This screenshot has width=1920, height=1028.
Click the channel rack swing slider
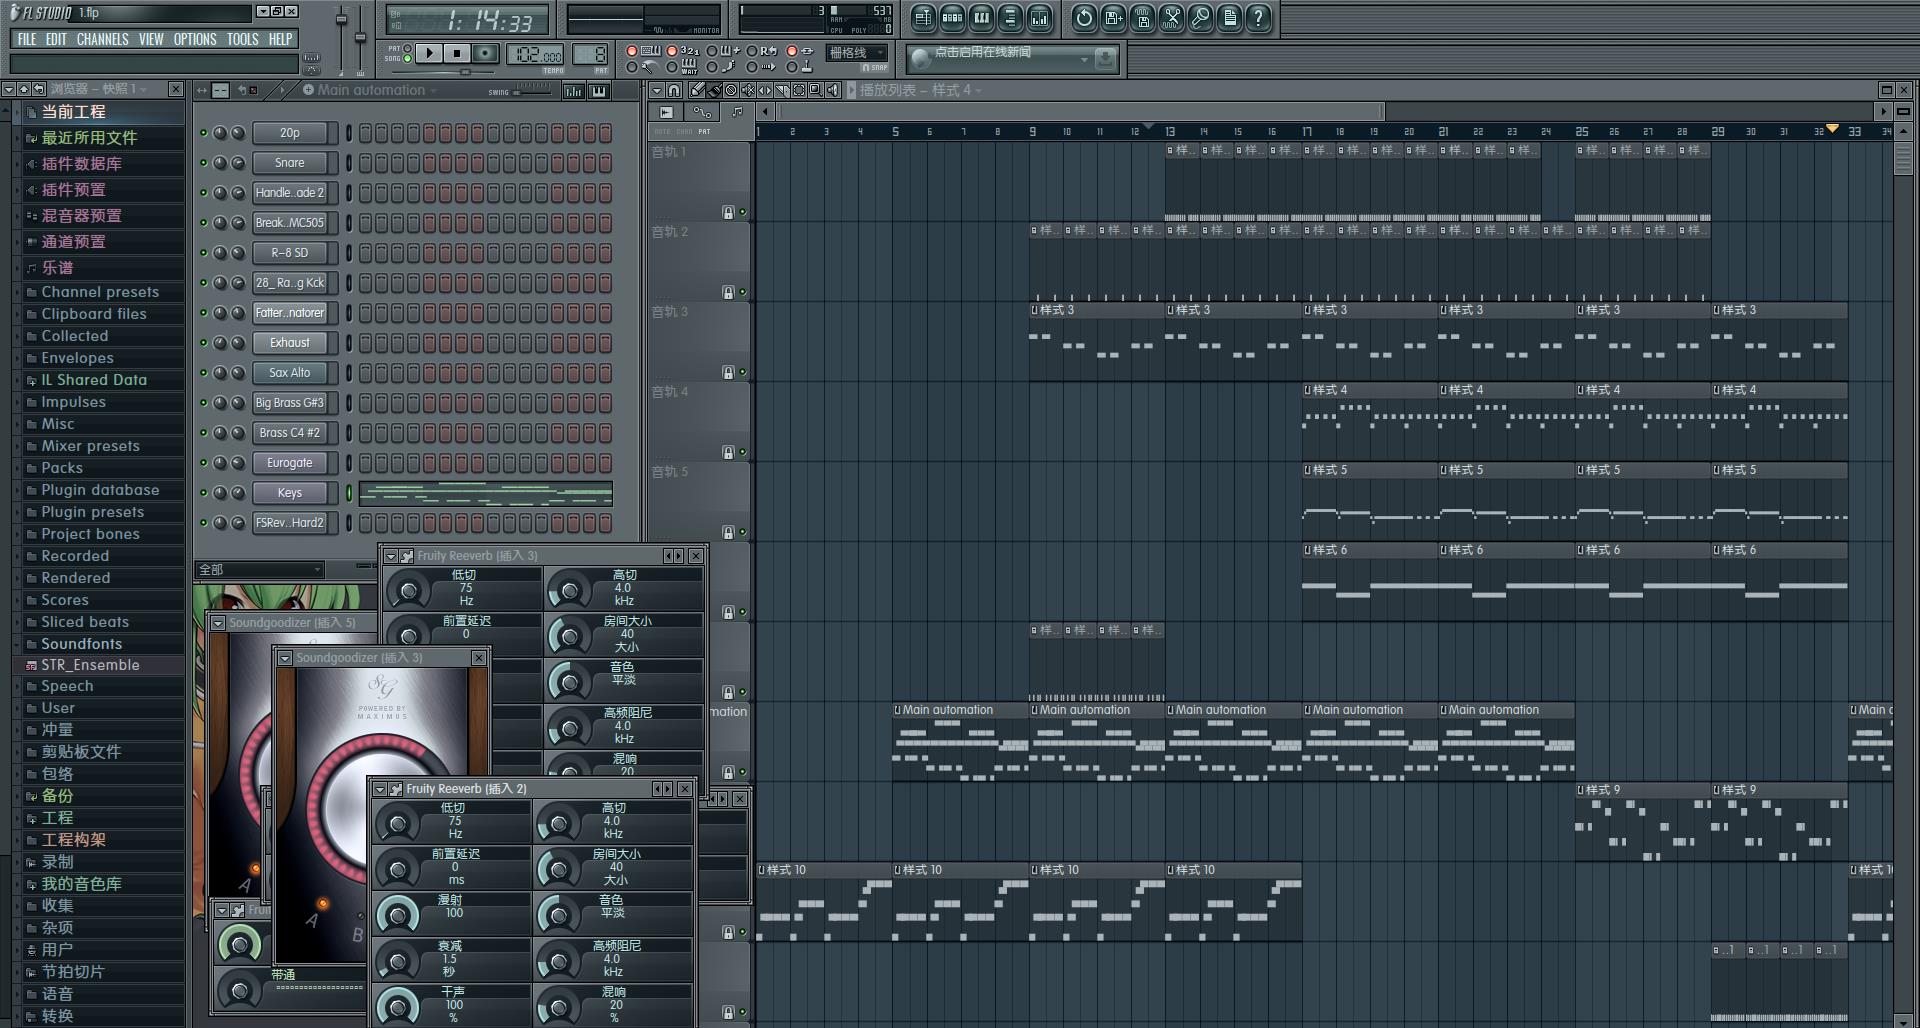[x=530, y=91]
